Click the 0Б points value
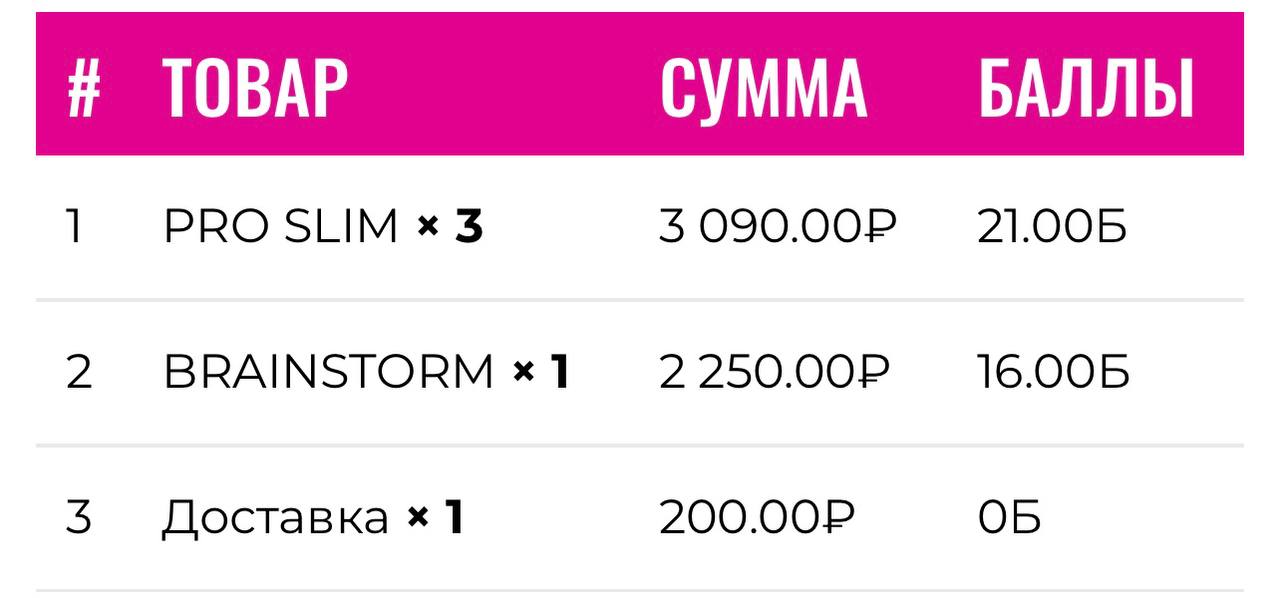Viewport: 1280px width, 598px height. pyautogui.click(x=1009, y=518)
